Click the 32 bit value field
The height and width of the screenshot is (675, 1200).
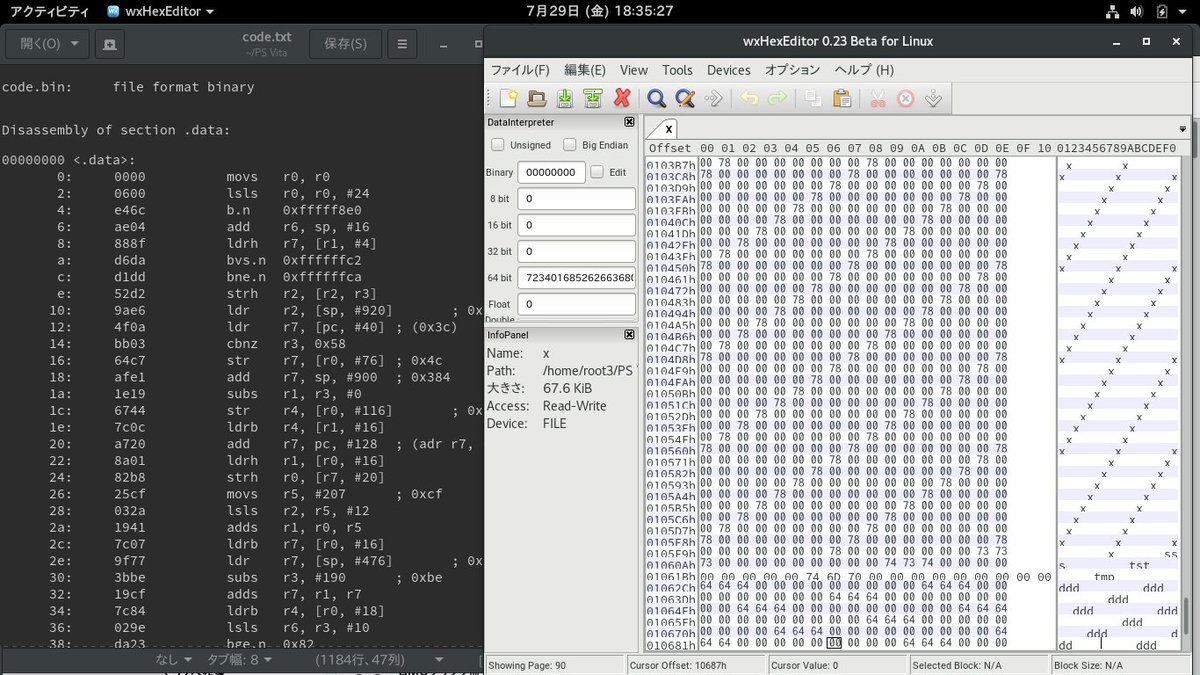[576, 252]
